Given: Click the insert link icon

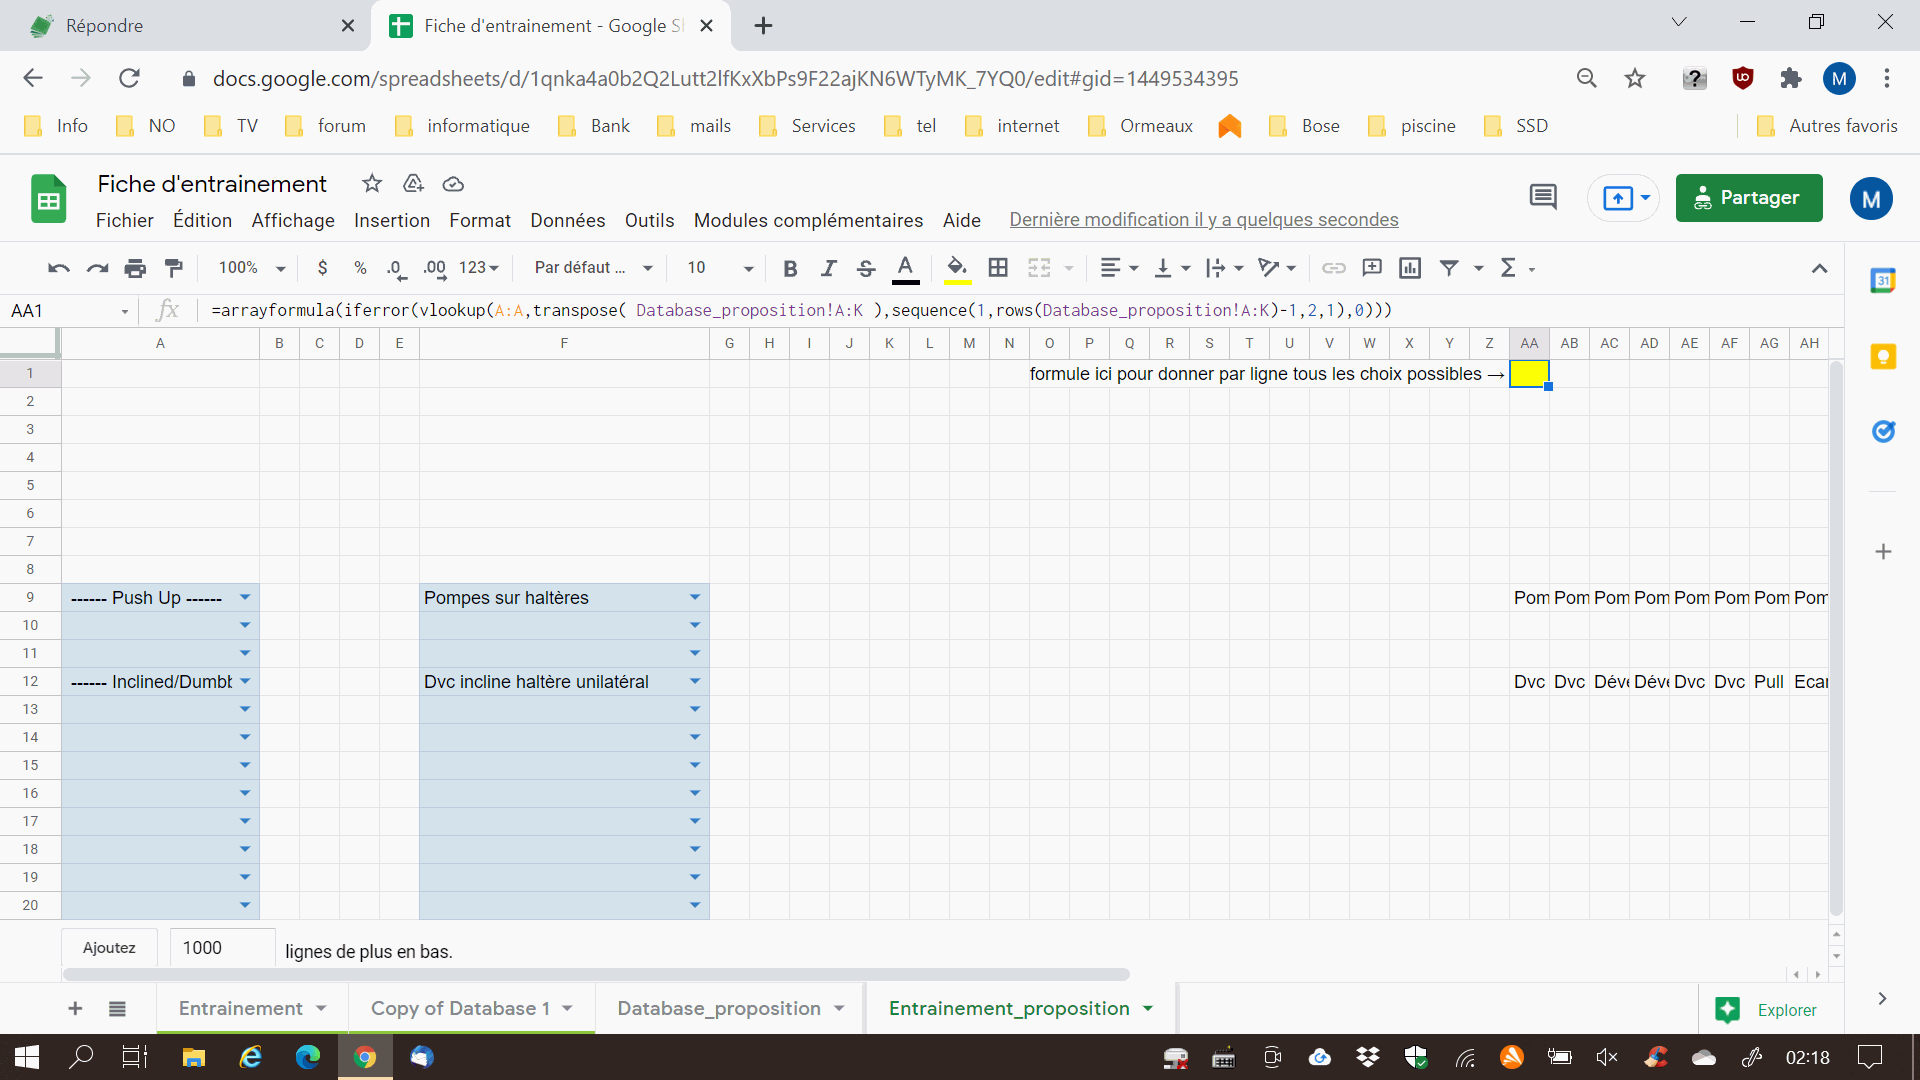Looking at the screenshot, I should pyautogui.click(x=1333, y=268).
